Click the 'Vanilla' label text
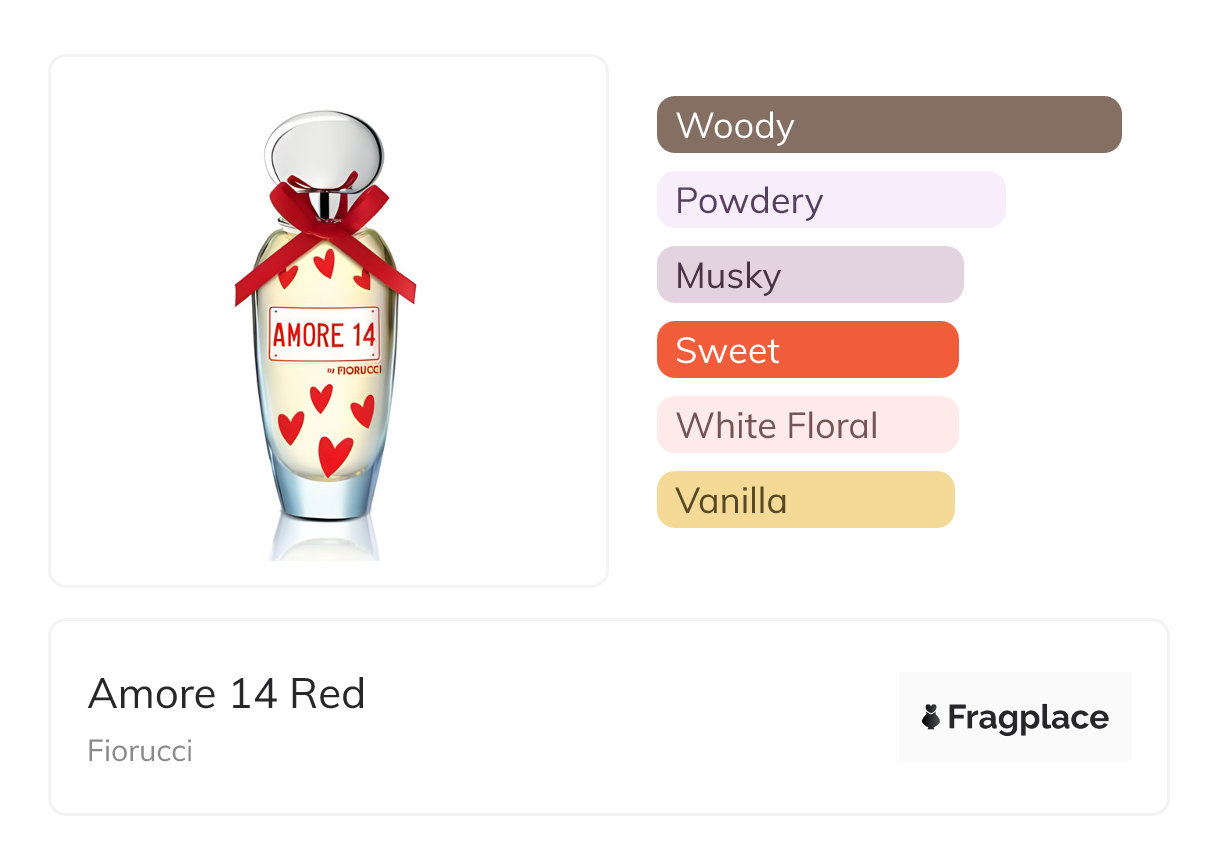The image size is (1218, 864). [731, 501]
